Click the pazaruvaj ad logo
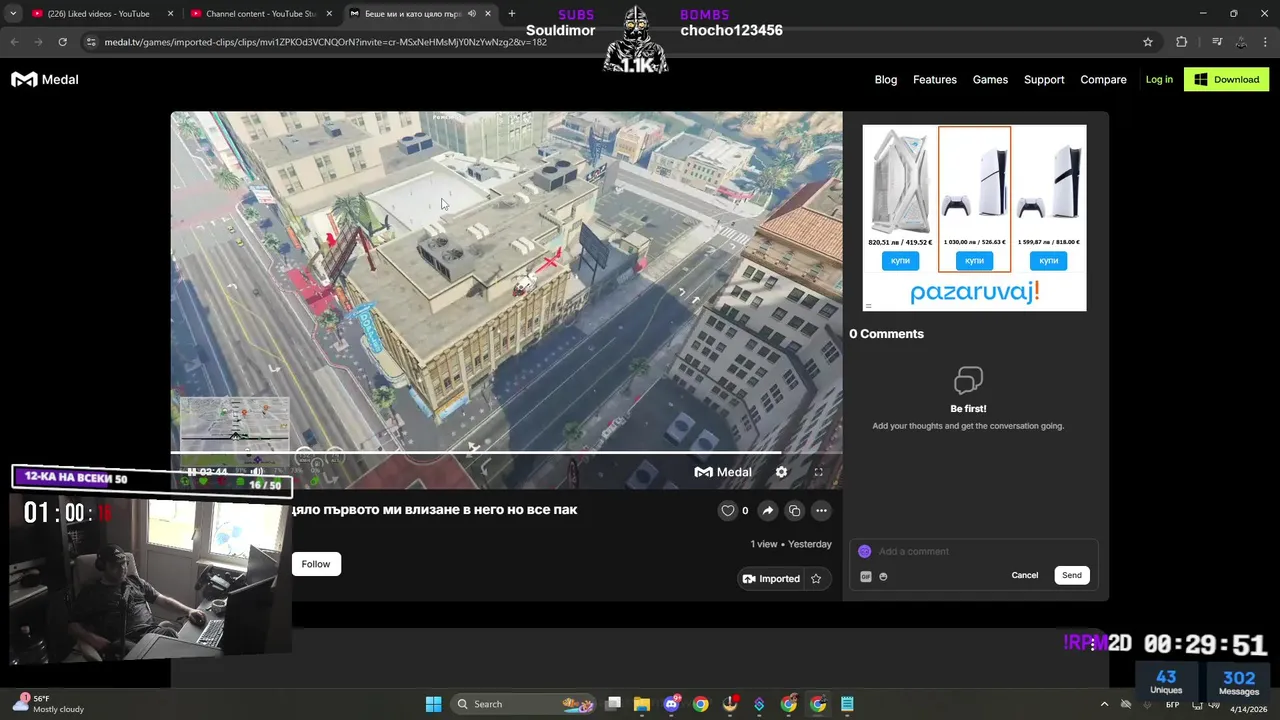1280x720 pixels. [974, 292]
